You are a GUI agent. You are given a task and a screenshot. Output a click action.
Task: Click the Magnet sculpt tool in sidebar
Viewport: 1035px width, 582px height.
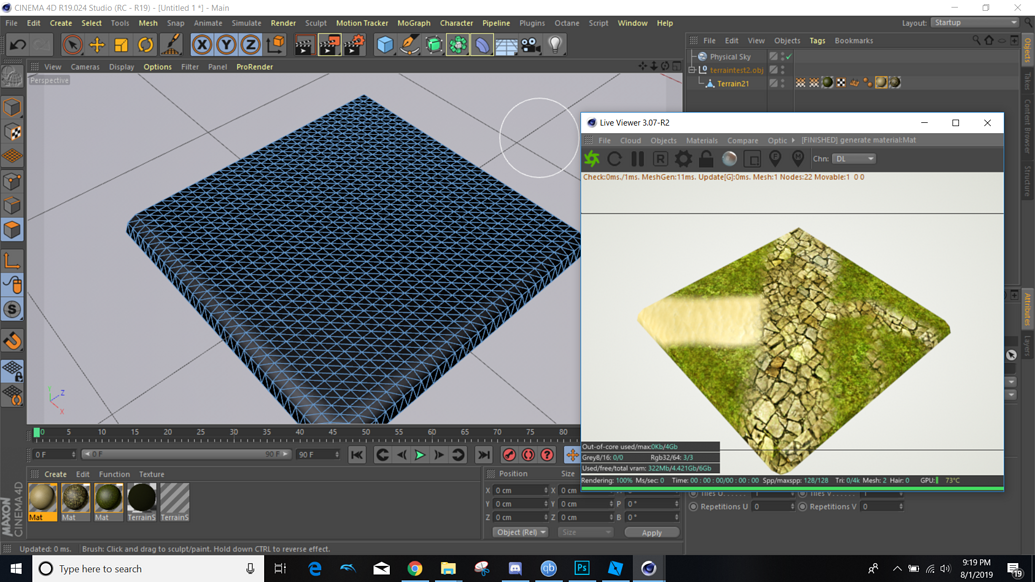coord(12,340)
